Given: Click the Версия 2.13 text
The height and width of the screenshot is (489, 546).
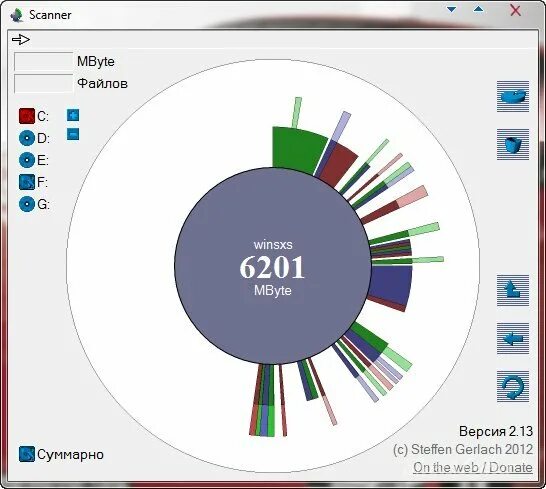Looking at the screenshot, I should (x=496, y=431).
